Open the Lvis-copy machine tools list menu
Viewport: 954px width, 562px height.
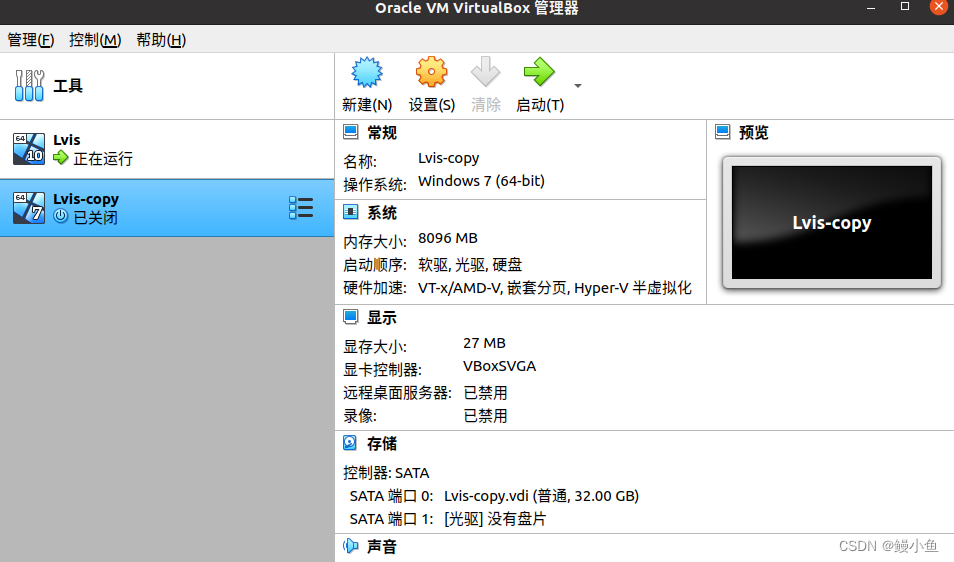(x=301, y=208)
